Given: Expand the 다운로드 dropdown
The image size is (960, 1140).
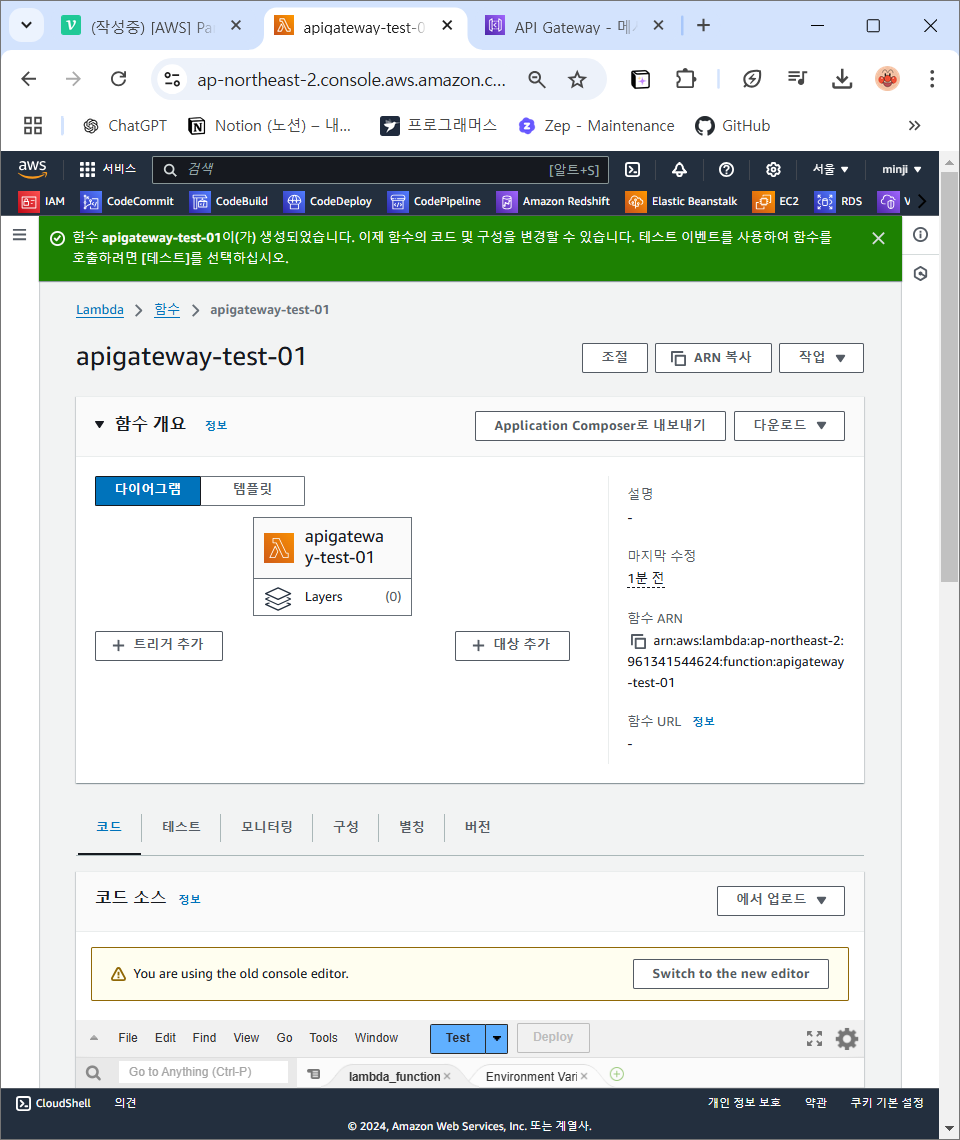Looking at the screenshot, I should pos(789,425).
